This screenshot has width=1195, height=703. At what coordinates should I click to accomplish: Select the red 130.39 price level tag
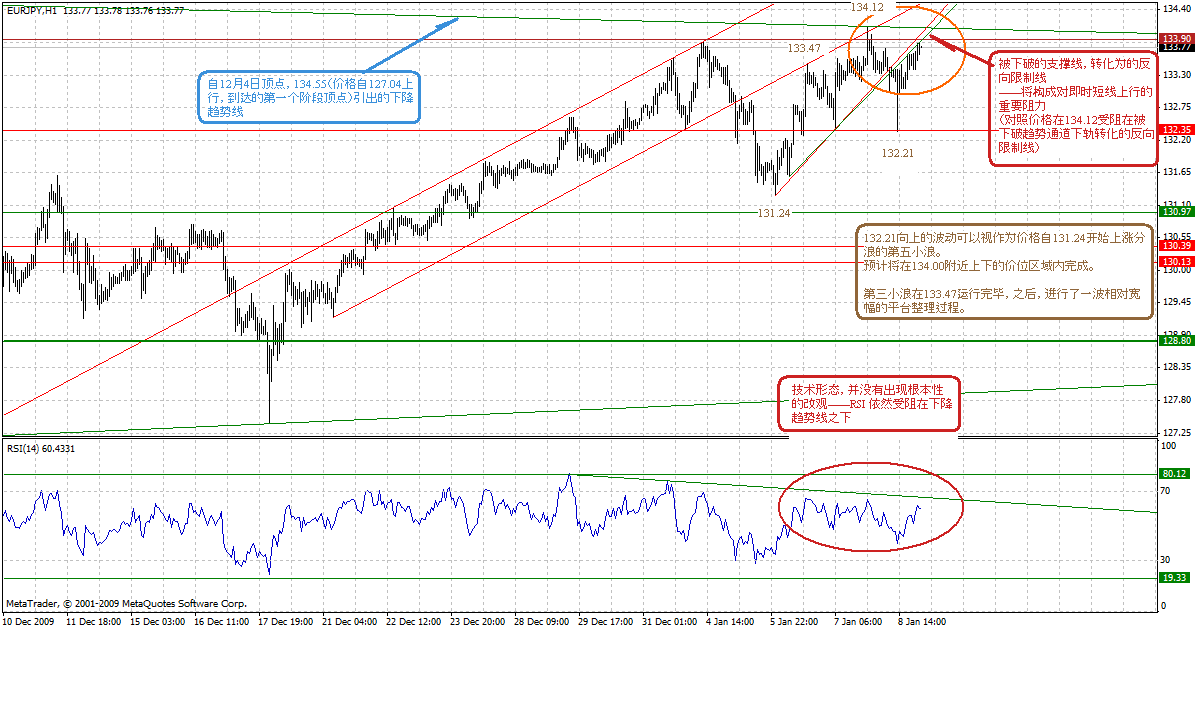point(1176,246)
